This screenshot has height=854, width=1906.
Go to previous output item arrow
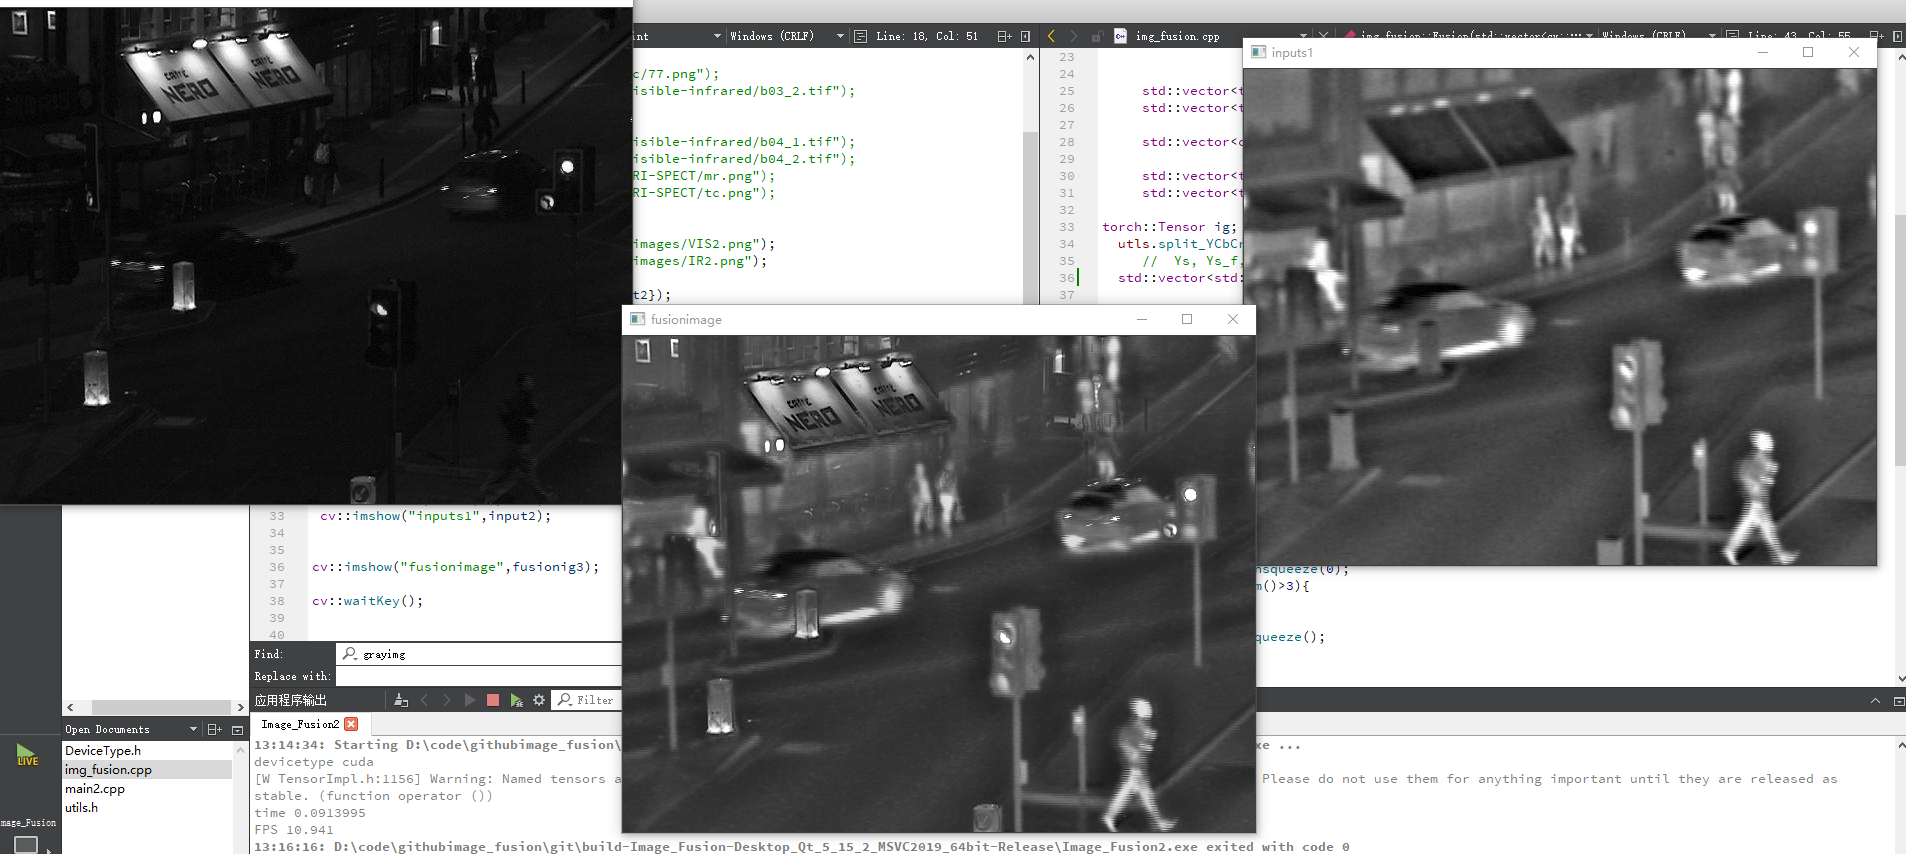click(424, 700)
